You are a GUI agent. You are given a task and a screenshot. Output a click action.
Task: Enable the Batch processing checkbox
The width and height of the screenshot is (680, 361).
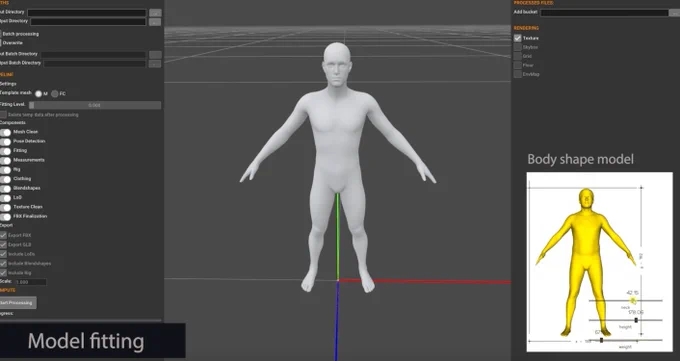pos(1,34)
